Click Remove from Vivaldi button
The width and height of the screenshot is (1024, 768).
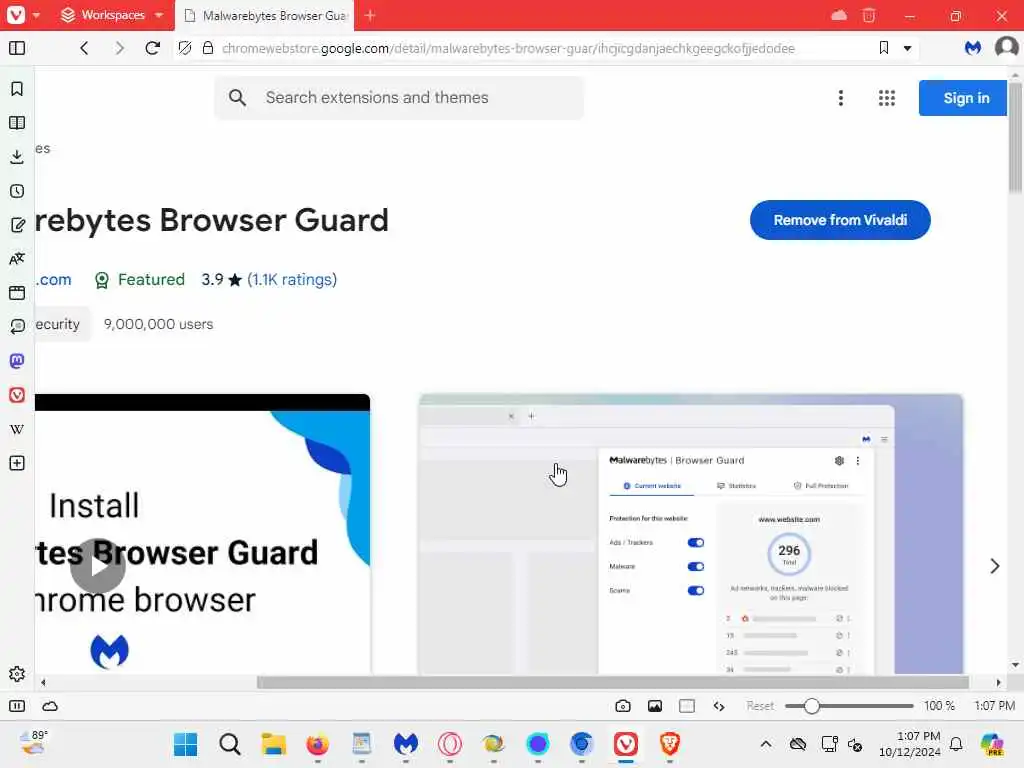840,220
